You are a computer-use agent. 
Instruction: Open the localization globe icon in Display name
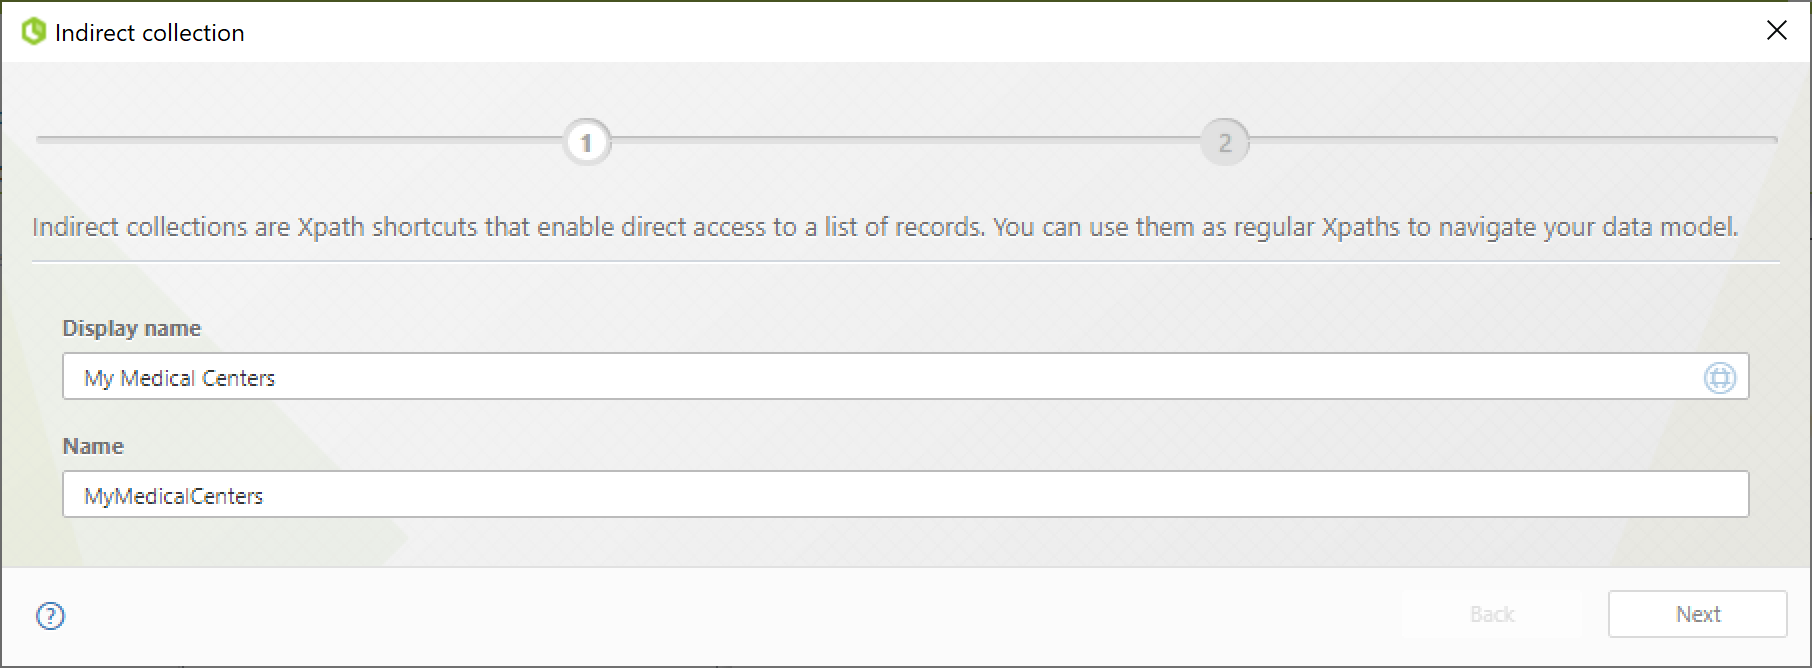click(1719, 377)
